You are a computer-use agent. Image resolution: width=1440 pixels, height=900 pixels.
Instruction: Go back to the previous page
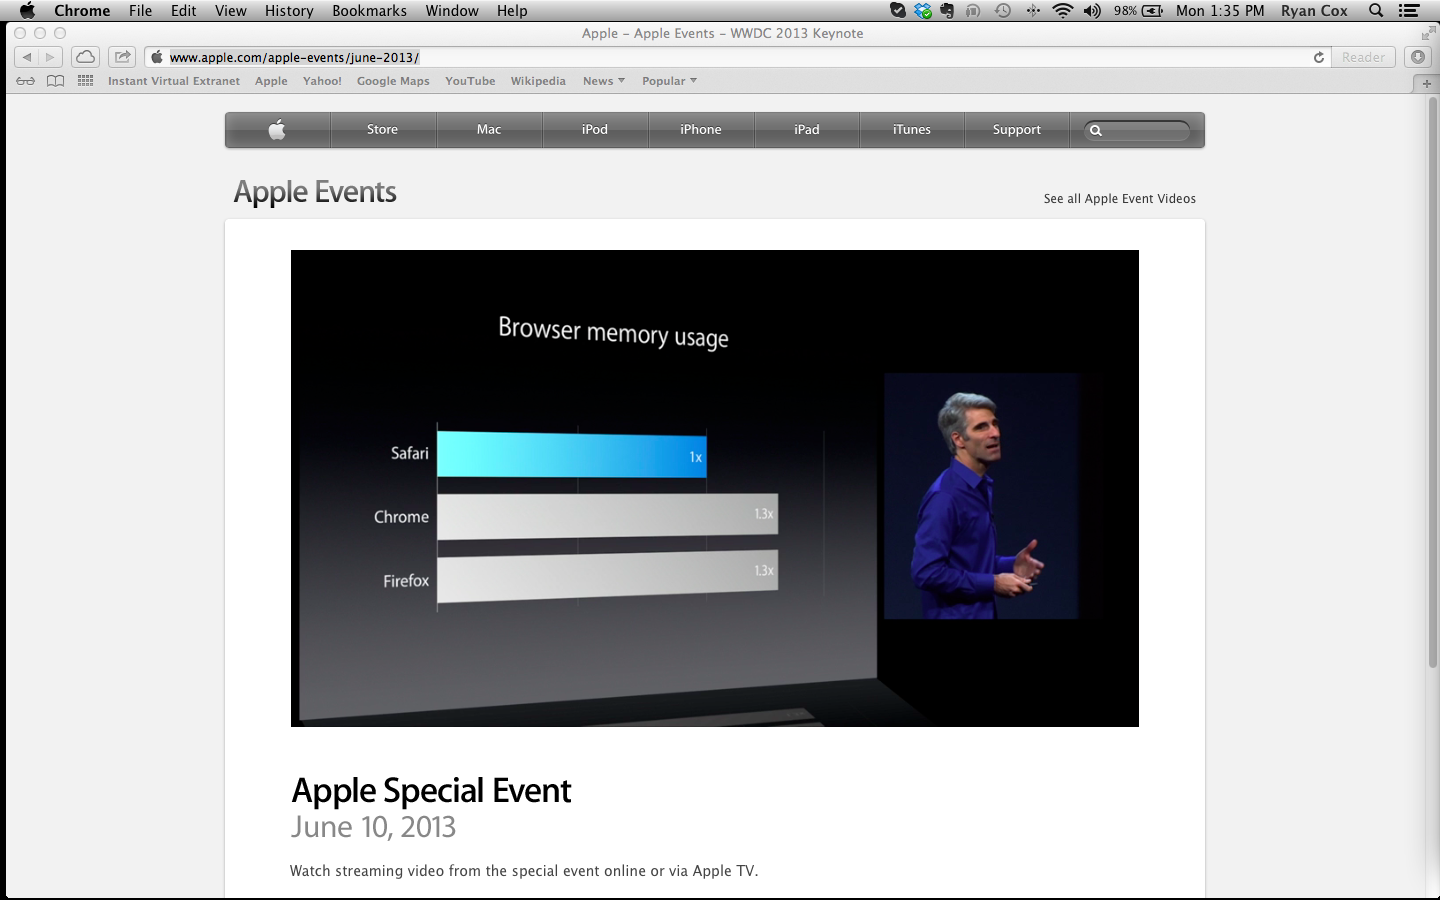pos(26,57)
